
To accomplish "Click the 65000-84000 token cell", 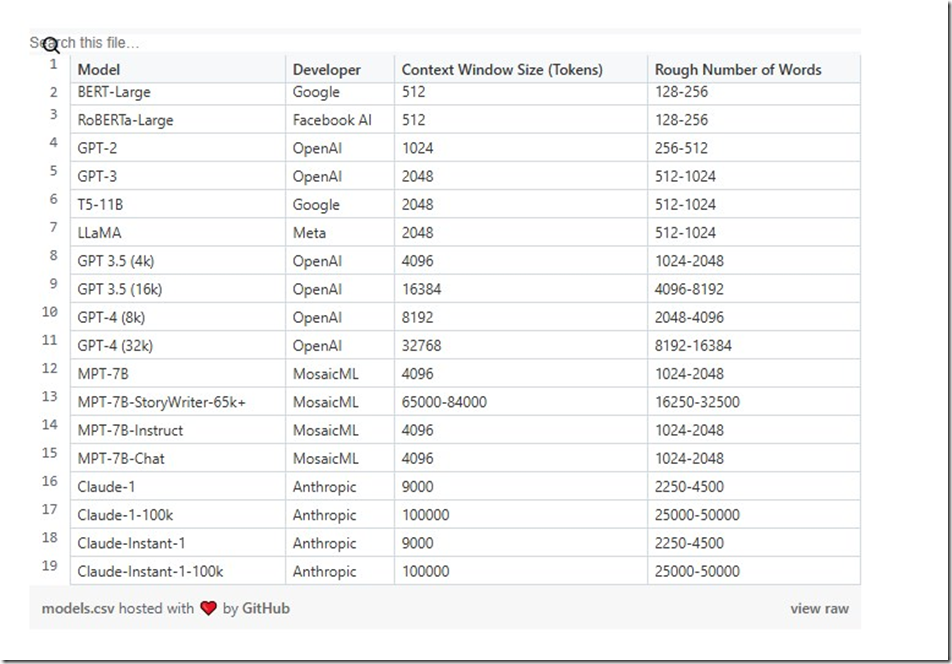I will tap(444, 402).
